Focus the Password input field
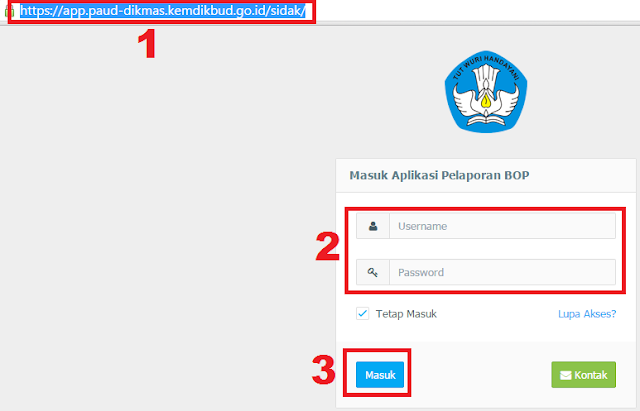Image resolution: width=640 pixels, height=411 pixels. click(502, 272)
